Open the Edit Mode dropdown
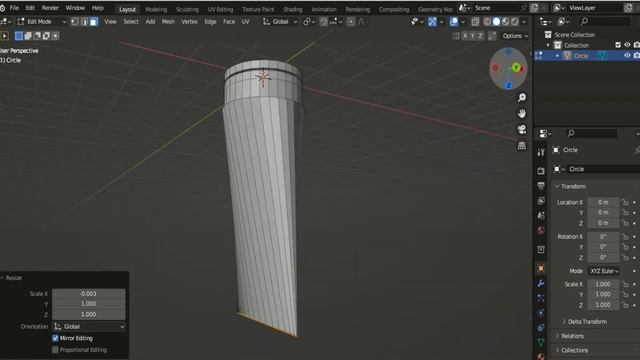Screen dimensions: 640x360 click(41, 22)
